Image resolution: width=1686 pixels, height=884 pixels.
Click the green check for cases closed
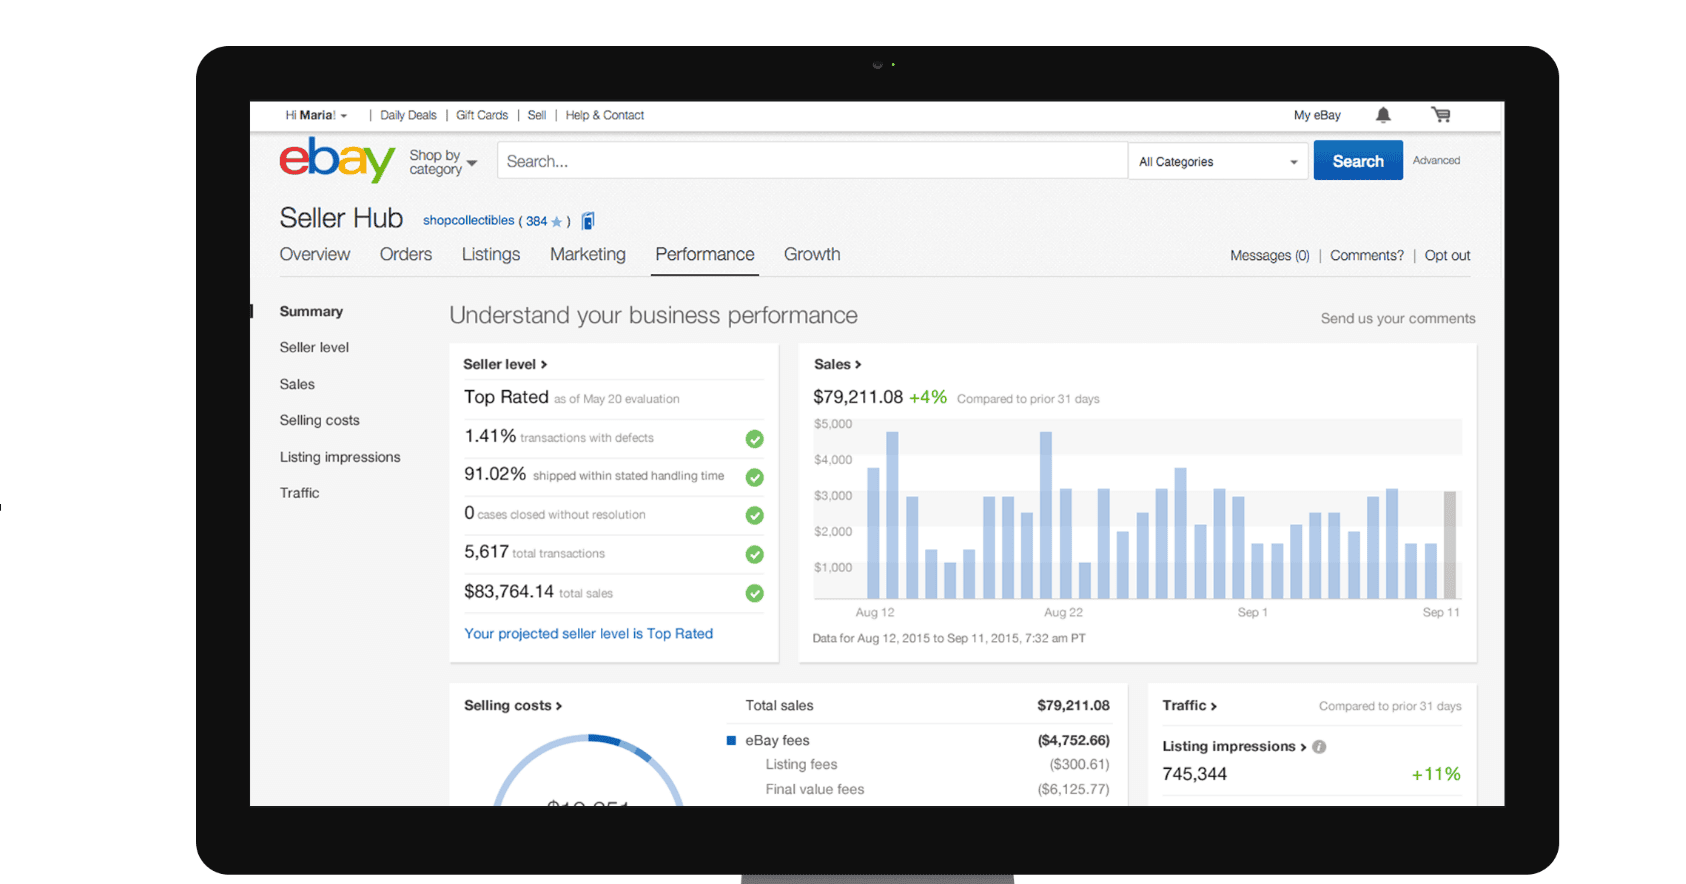755,515
